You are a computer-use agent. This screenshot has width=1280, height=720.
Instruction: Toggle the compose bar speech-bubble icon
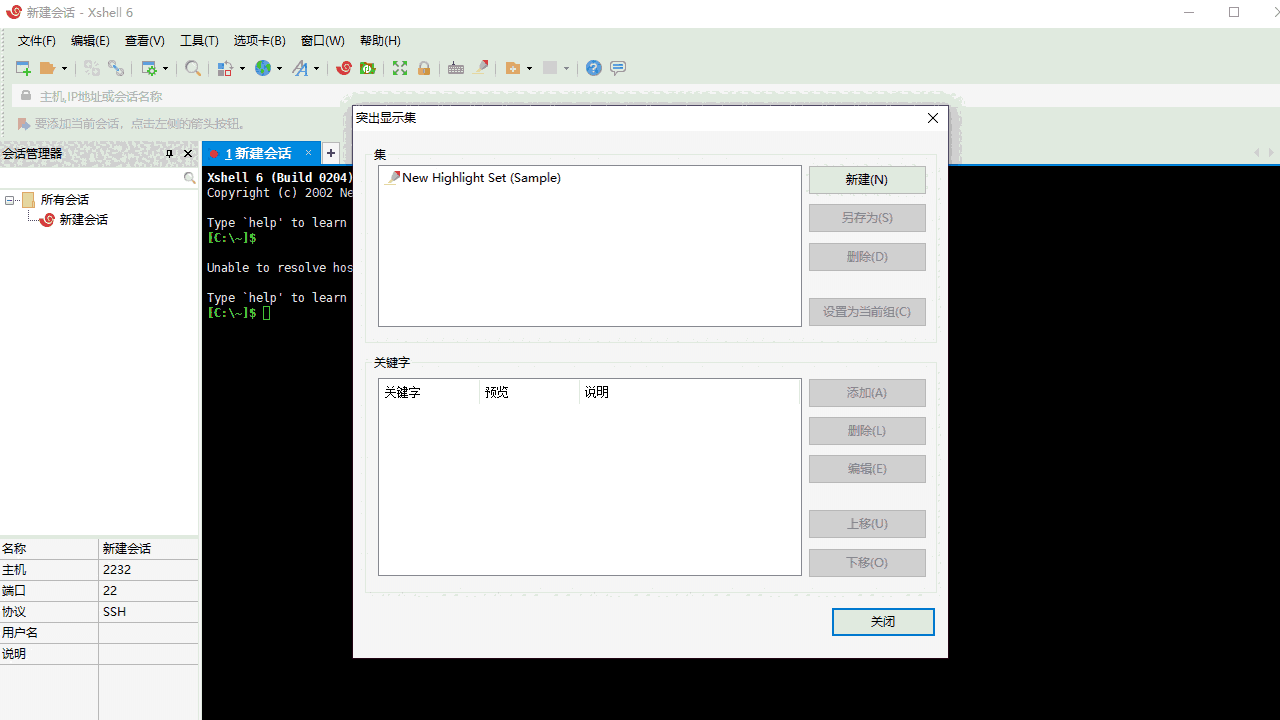tap(618, 68)
